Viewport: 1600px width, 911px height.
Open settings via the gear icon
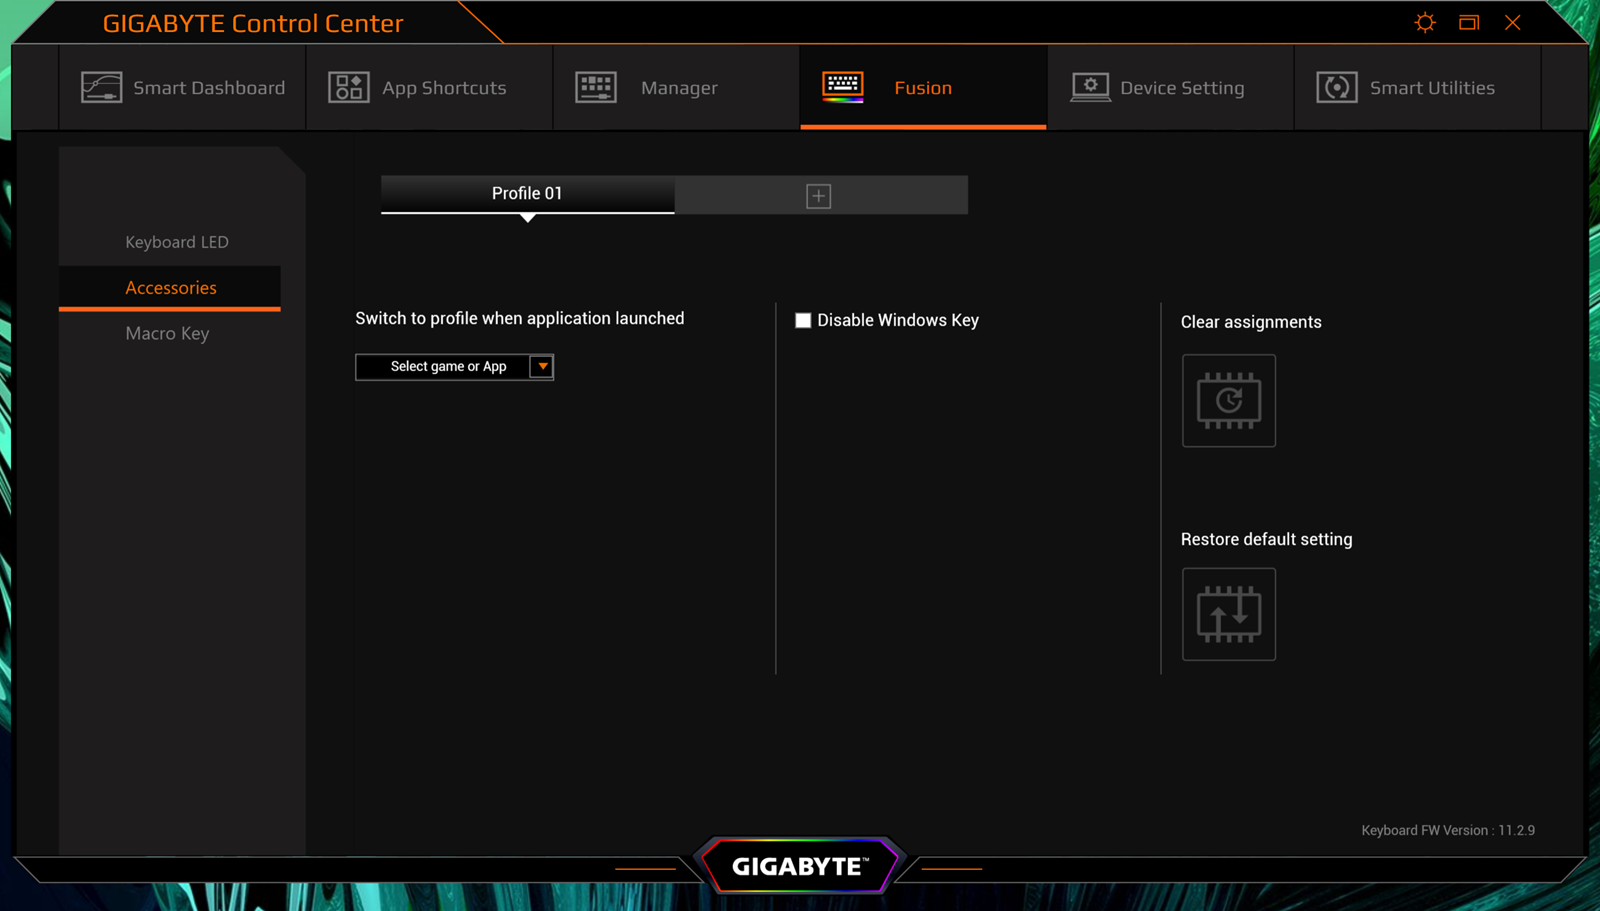(x=1425, y=23)
